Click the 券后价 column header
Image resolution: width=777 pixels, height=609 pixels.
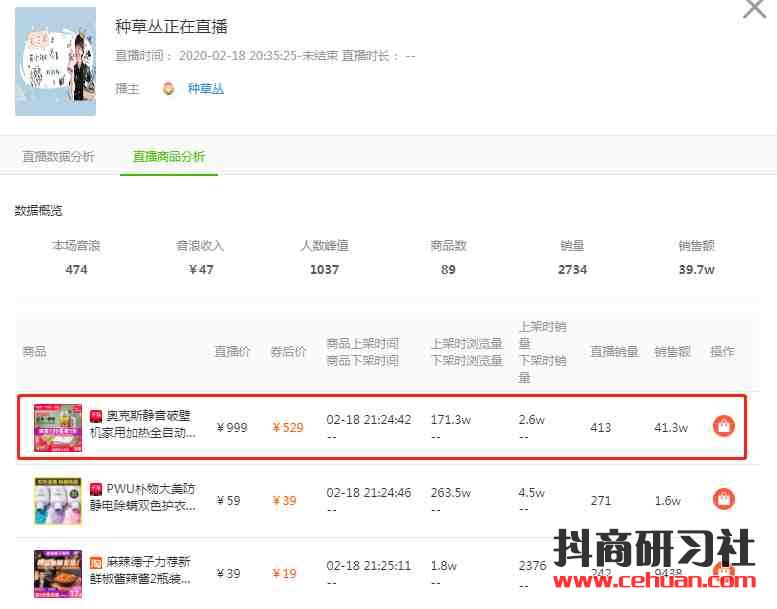pos(288,352)
